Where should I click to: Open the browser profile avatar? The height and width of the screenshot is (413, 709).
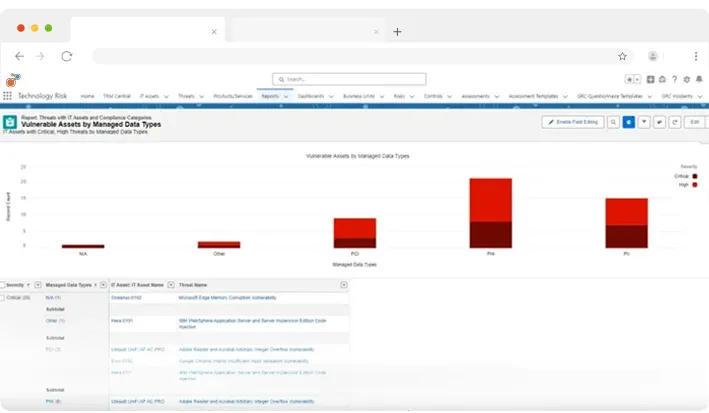pos(652,56)
